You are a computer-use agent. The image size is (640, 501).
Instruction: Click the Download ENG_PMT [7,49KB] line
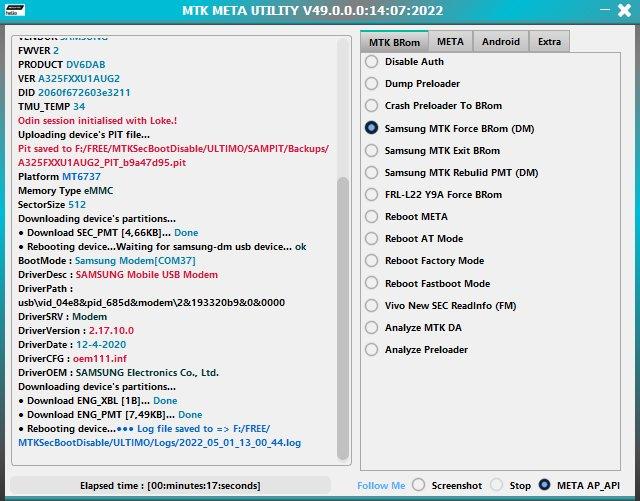(x=110, y=414)
